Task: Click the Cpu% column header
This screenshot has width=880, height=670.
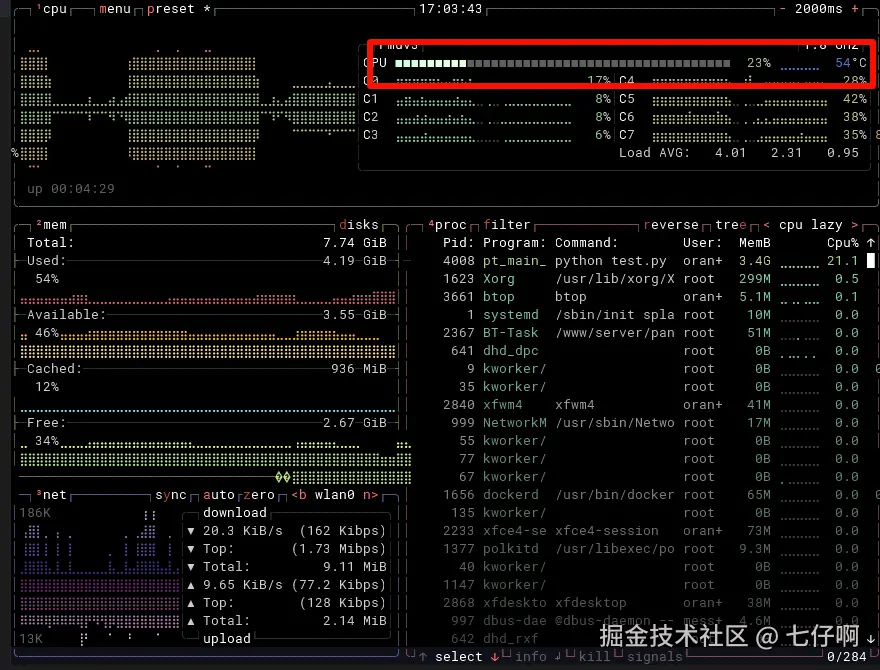Action: pos(842,243)
